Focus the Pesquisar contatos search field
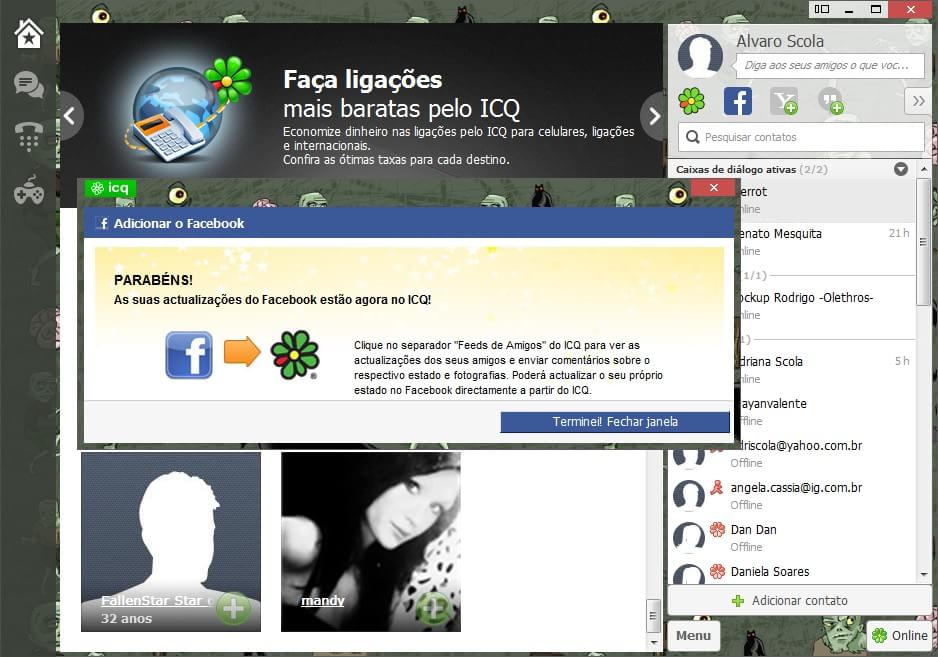This screenshot has width=938, height=657. (801, 137)
